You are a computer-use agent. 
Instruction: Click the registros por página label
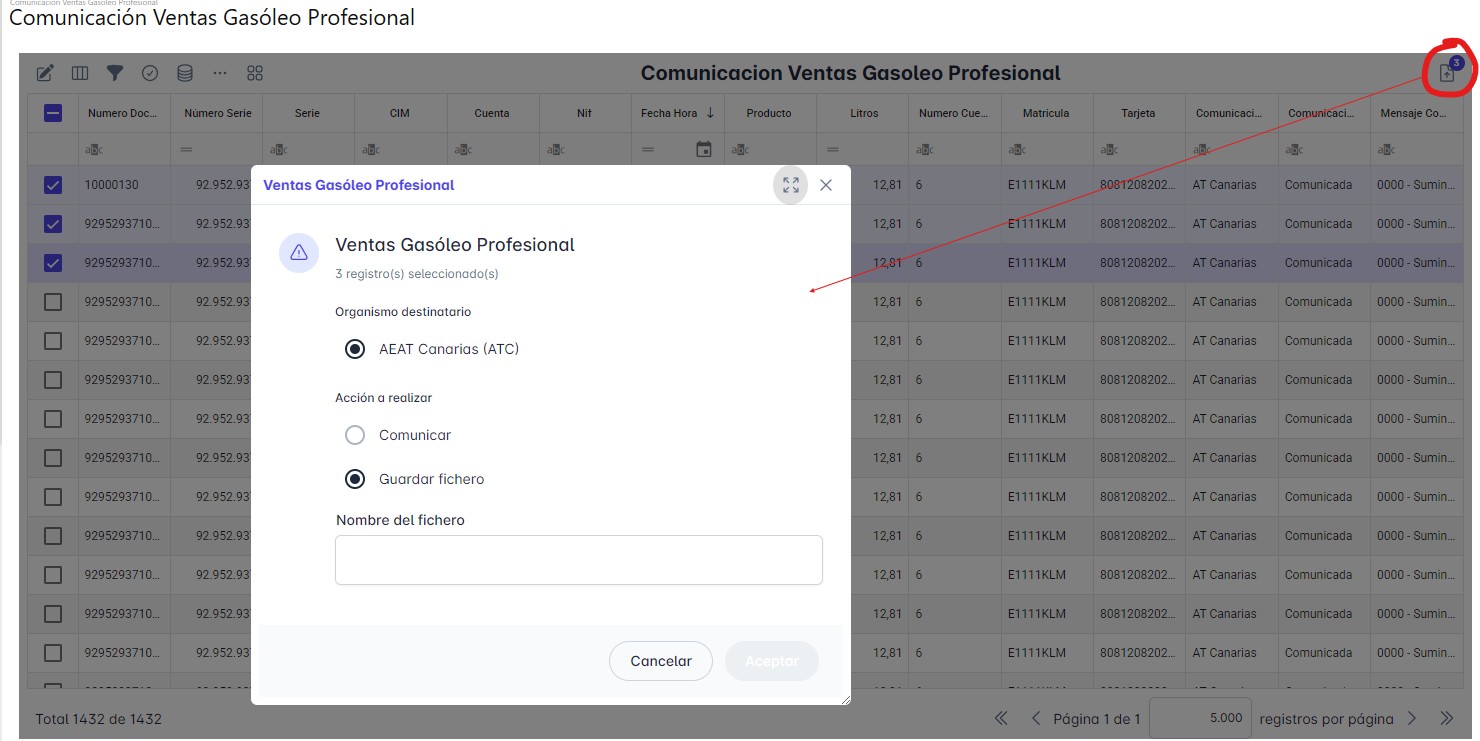(1326, 719)
